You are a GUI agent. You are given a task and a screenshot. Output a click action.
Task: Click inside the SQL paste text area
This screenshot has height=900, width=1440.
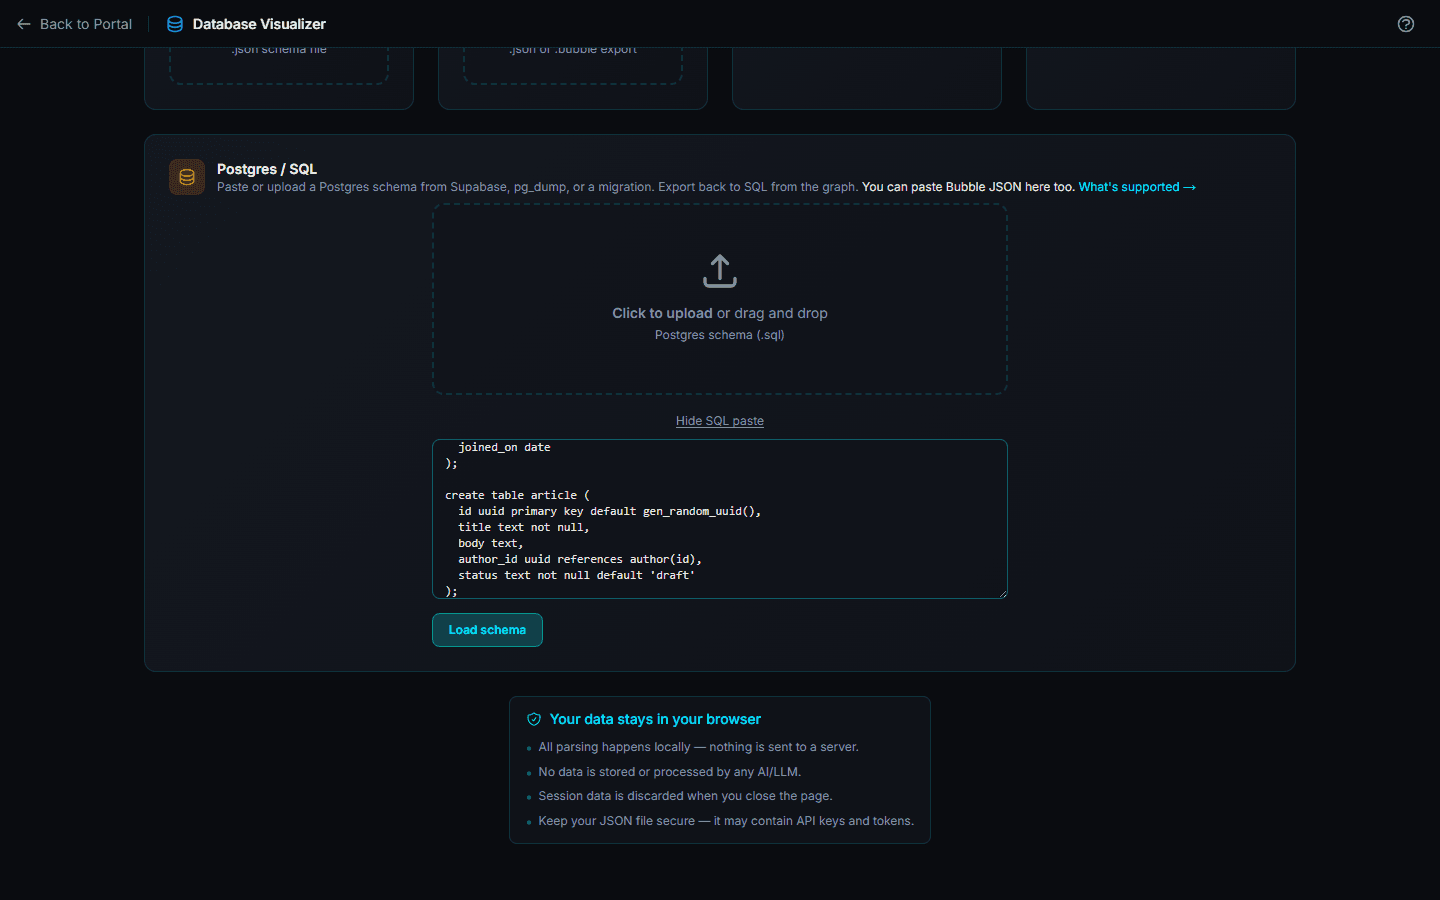point(720,519)
